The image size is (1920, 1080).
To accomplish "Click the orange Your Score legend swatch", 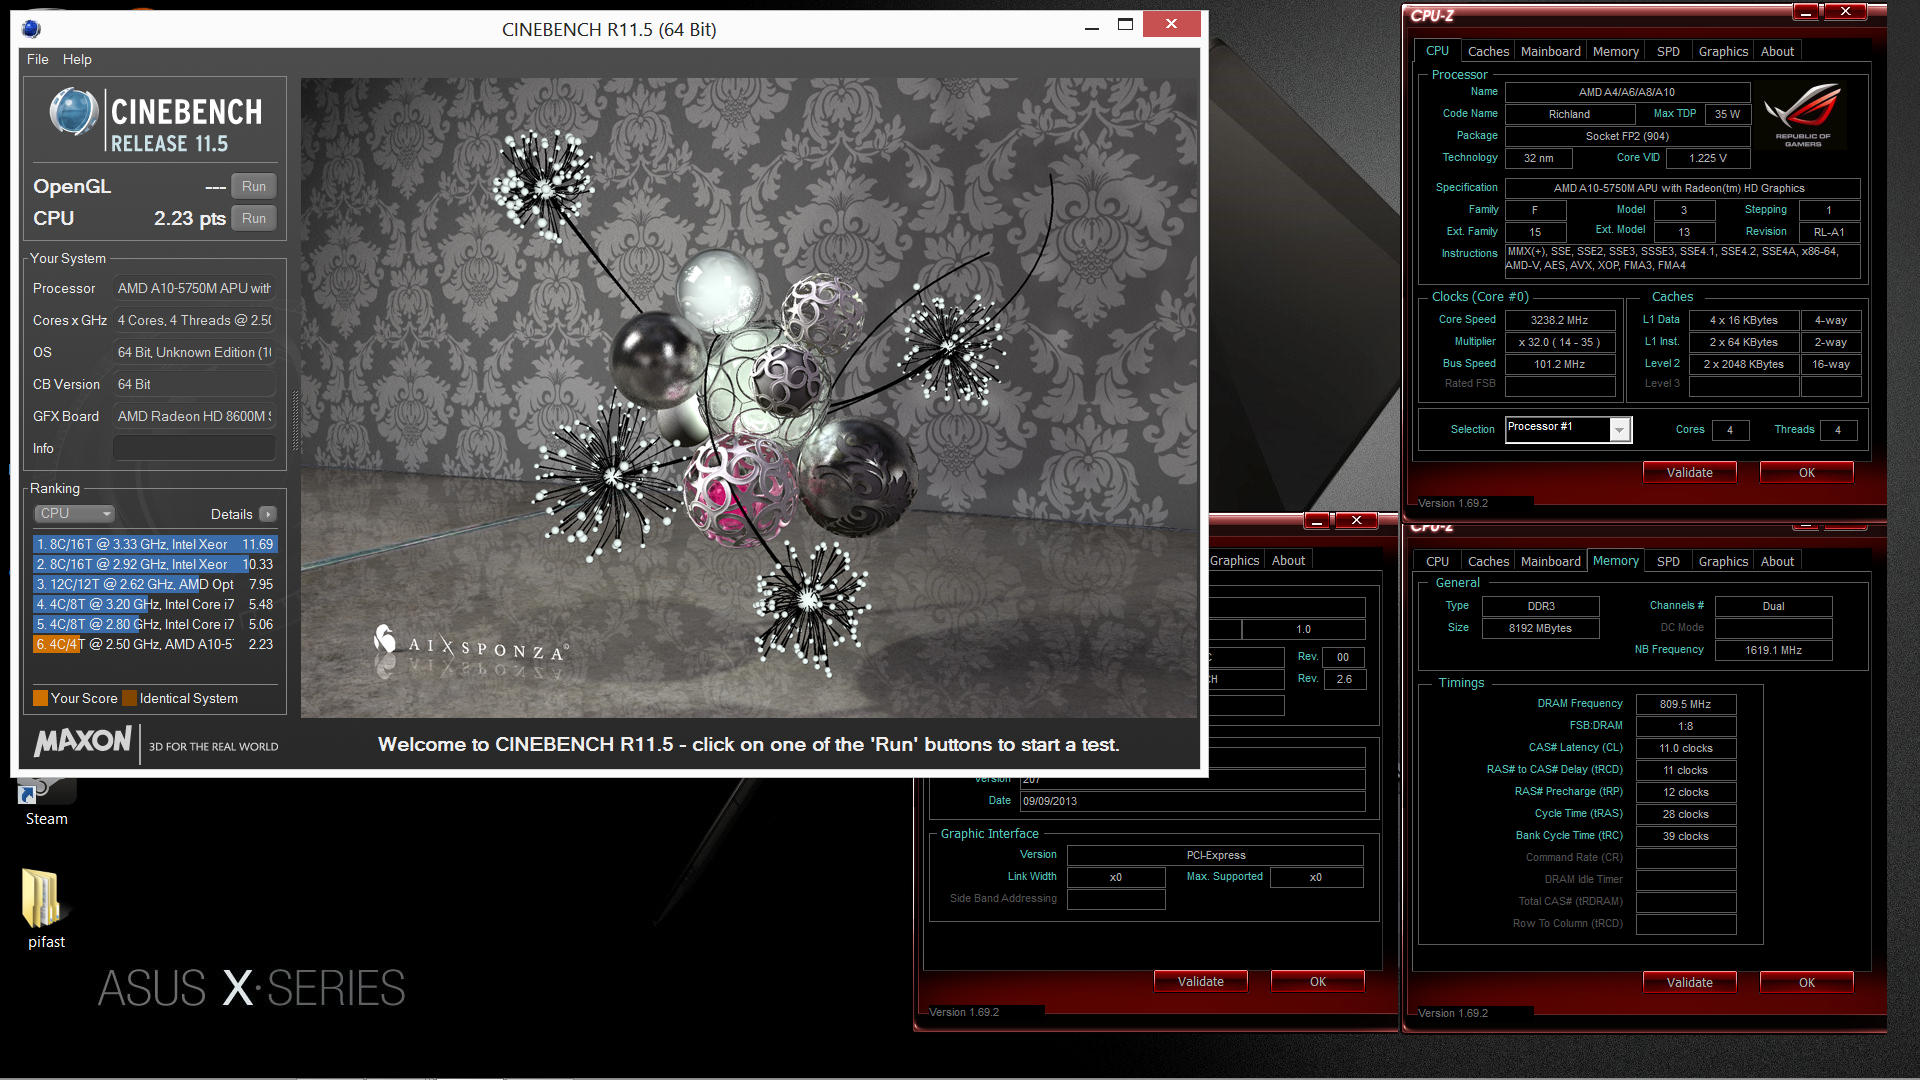I will (x=40, y=698).
